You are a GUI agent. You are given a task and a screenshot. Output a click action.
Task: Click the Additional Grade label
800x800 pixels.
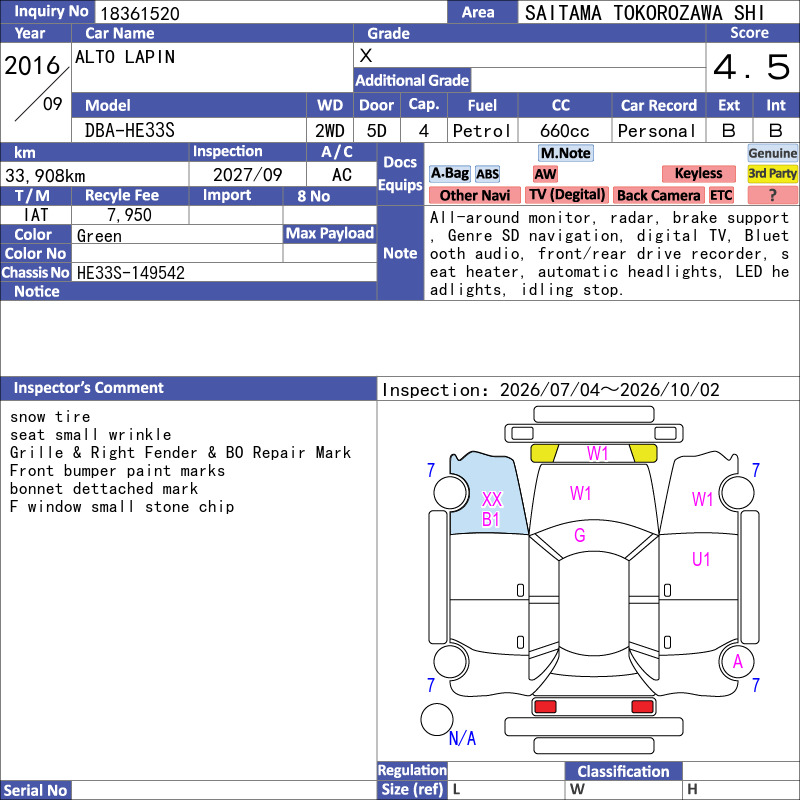pyautogui.click(x=412, y=81)
